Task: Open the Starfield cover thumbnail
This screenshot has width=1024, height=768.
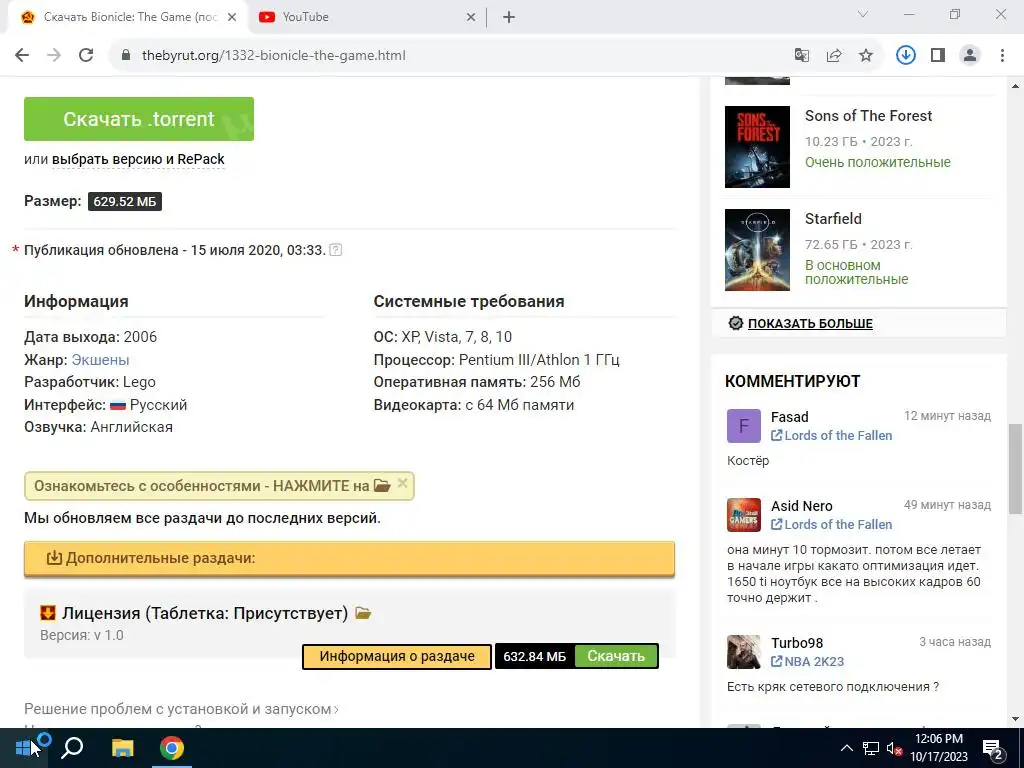Action: [x=758, y=250]
